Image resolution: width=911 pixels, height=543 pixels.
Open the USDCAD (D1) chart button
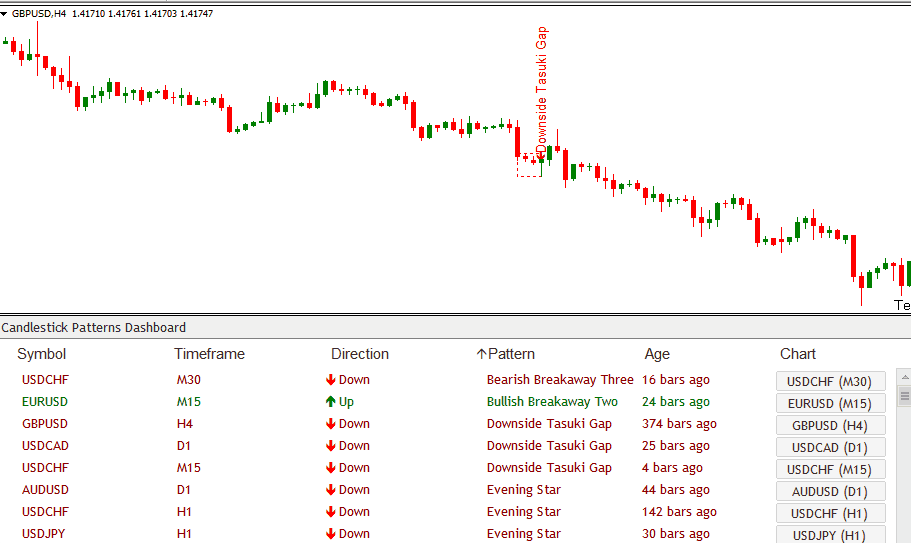pyautogui.click(x=830, y=447)
